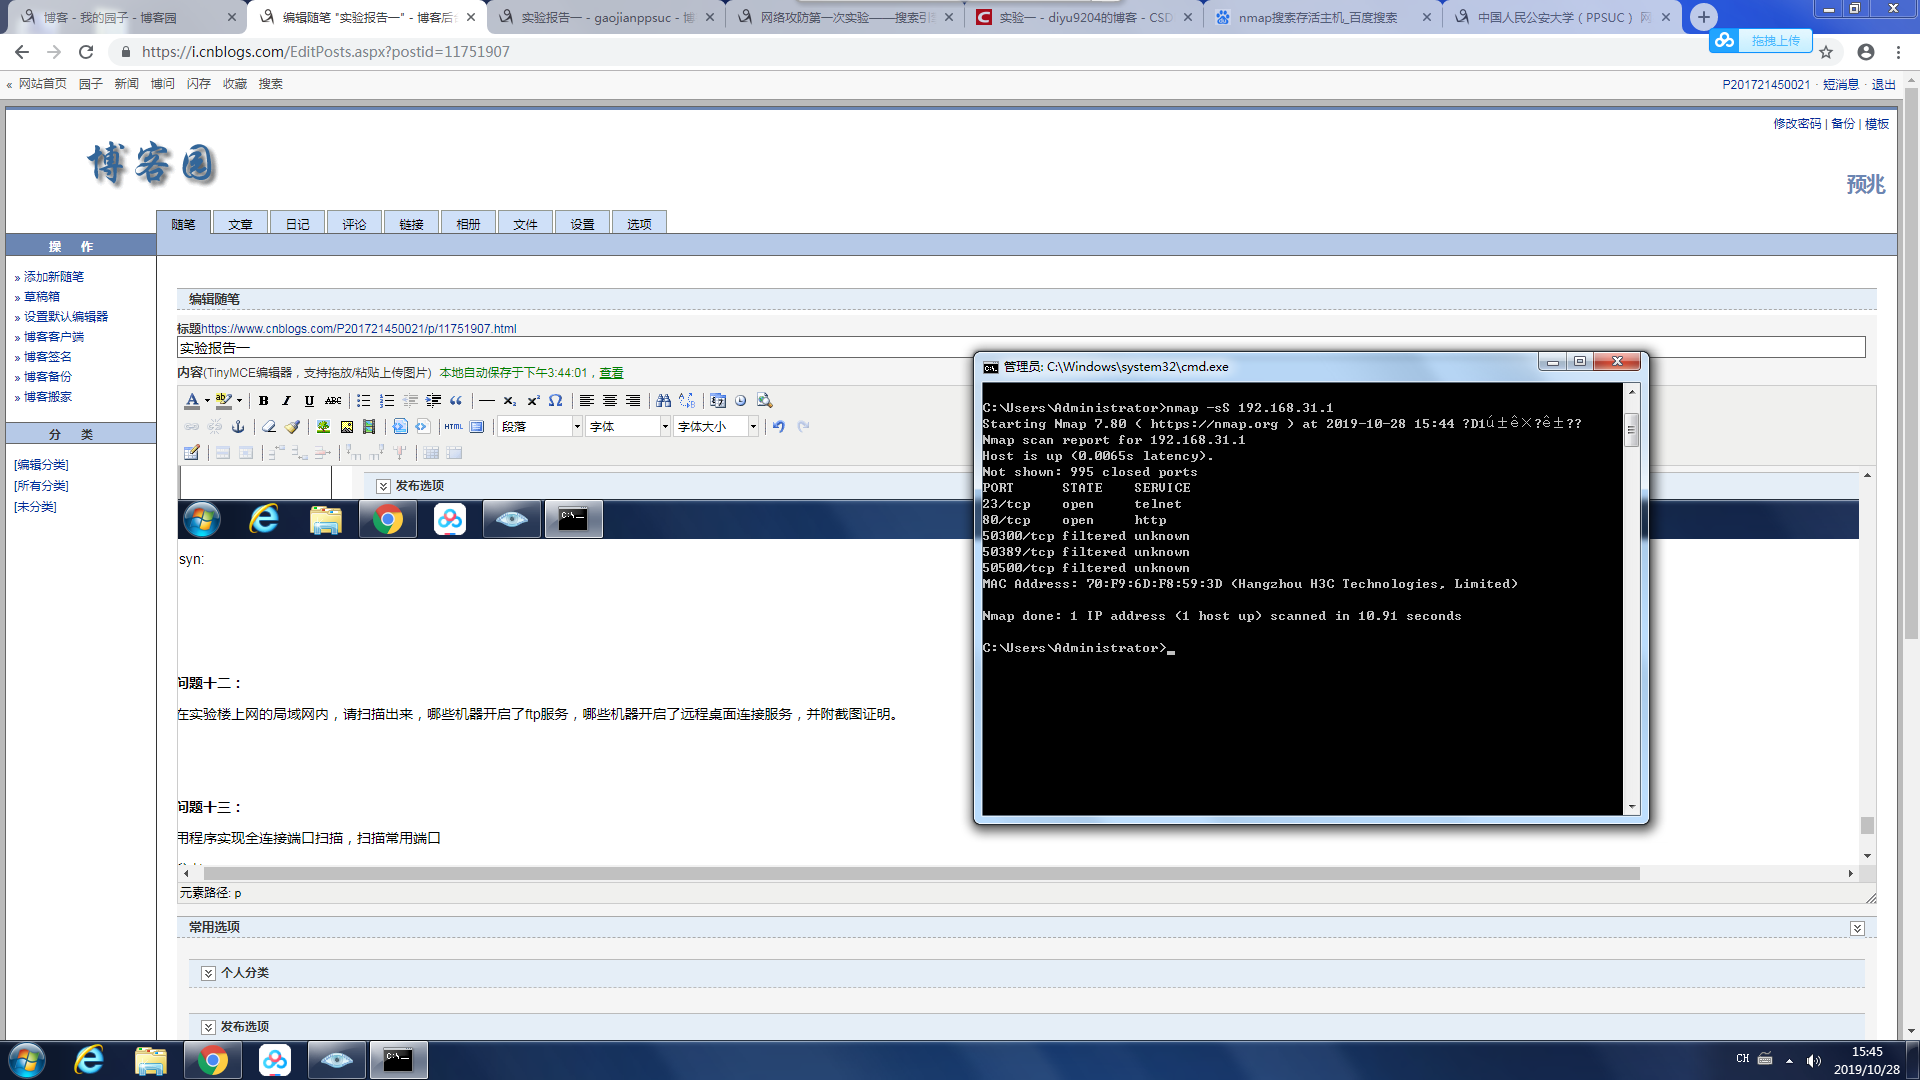Toggle bold formatting in editor toolbar

[x=263, y=401]
